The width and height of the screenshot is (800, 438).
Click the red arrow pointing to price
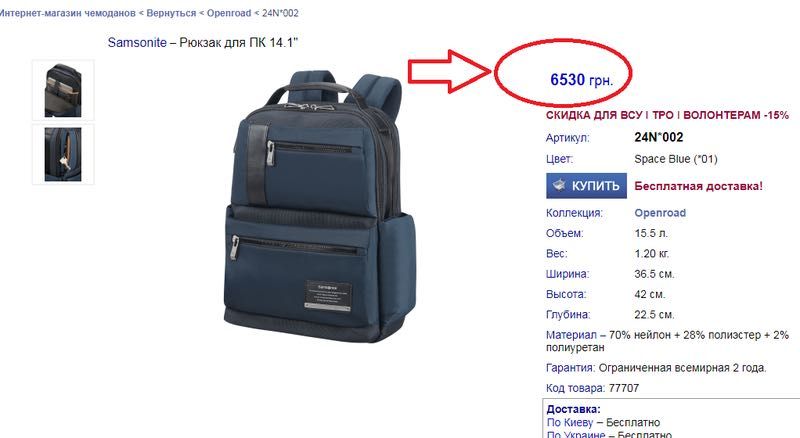pos(449,71)
